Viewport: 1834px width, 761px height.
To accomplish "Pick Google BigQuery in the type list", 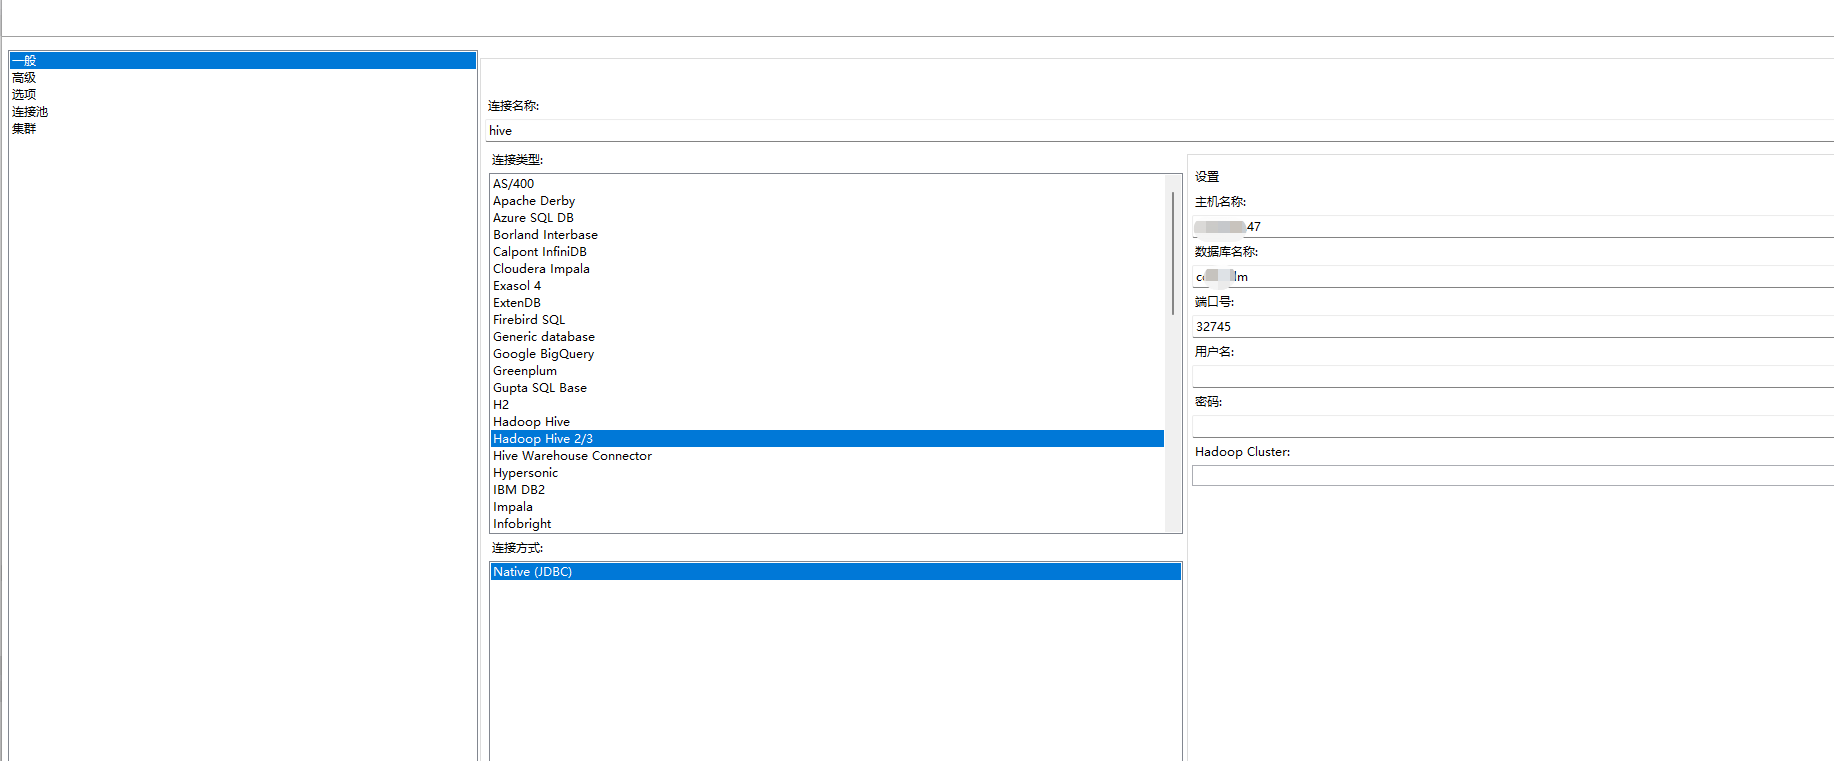I will pos(543,354).
